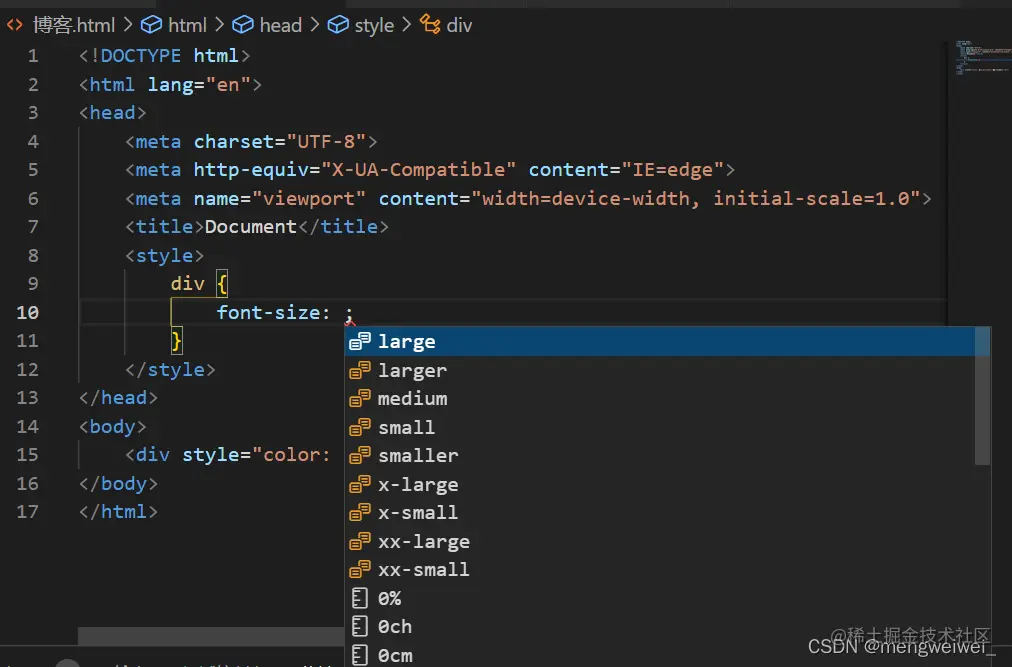The width and height of the screenshot is (1012, 667).
Task: Click 'Document' title text
Action: click(x=250, y=227)
